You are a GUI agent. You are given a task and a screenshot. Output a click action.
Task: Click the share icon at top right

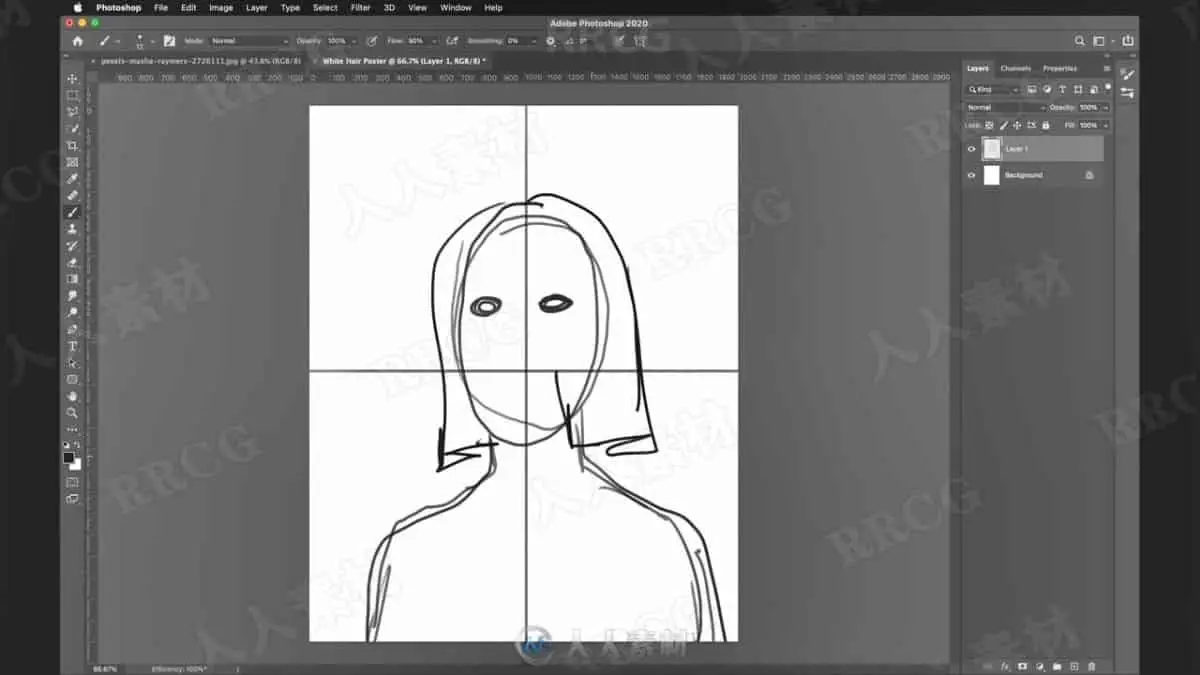coord(1128,41)
